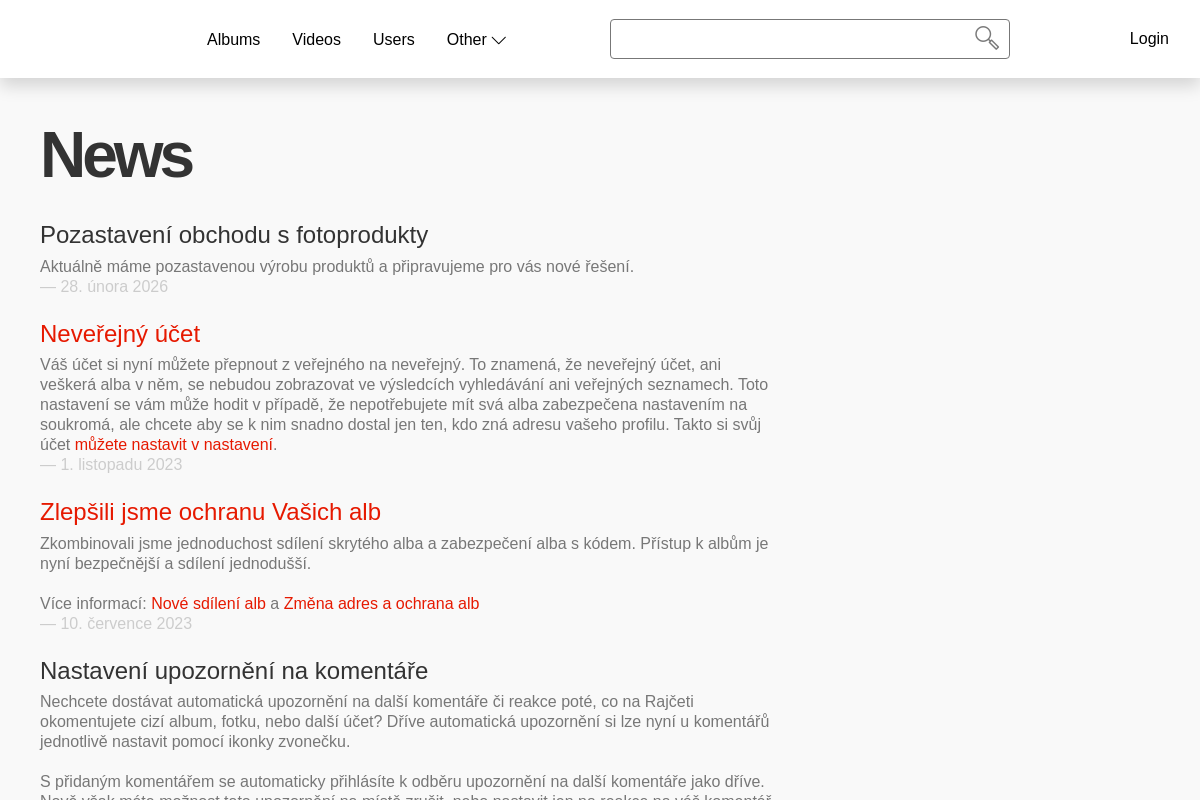Screen dimensions: 1200x800
Task: Open the Videos section
Action: 316,39
